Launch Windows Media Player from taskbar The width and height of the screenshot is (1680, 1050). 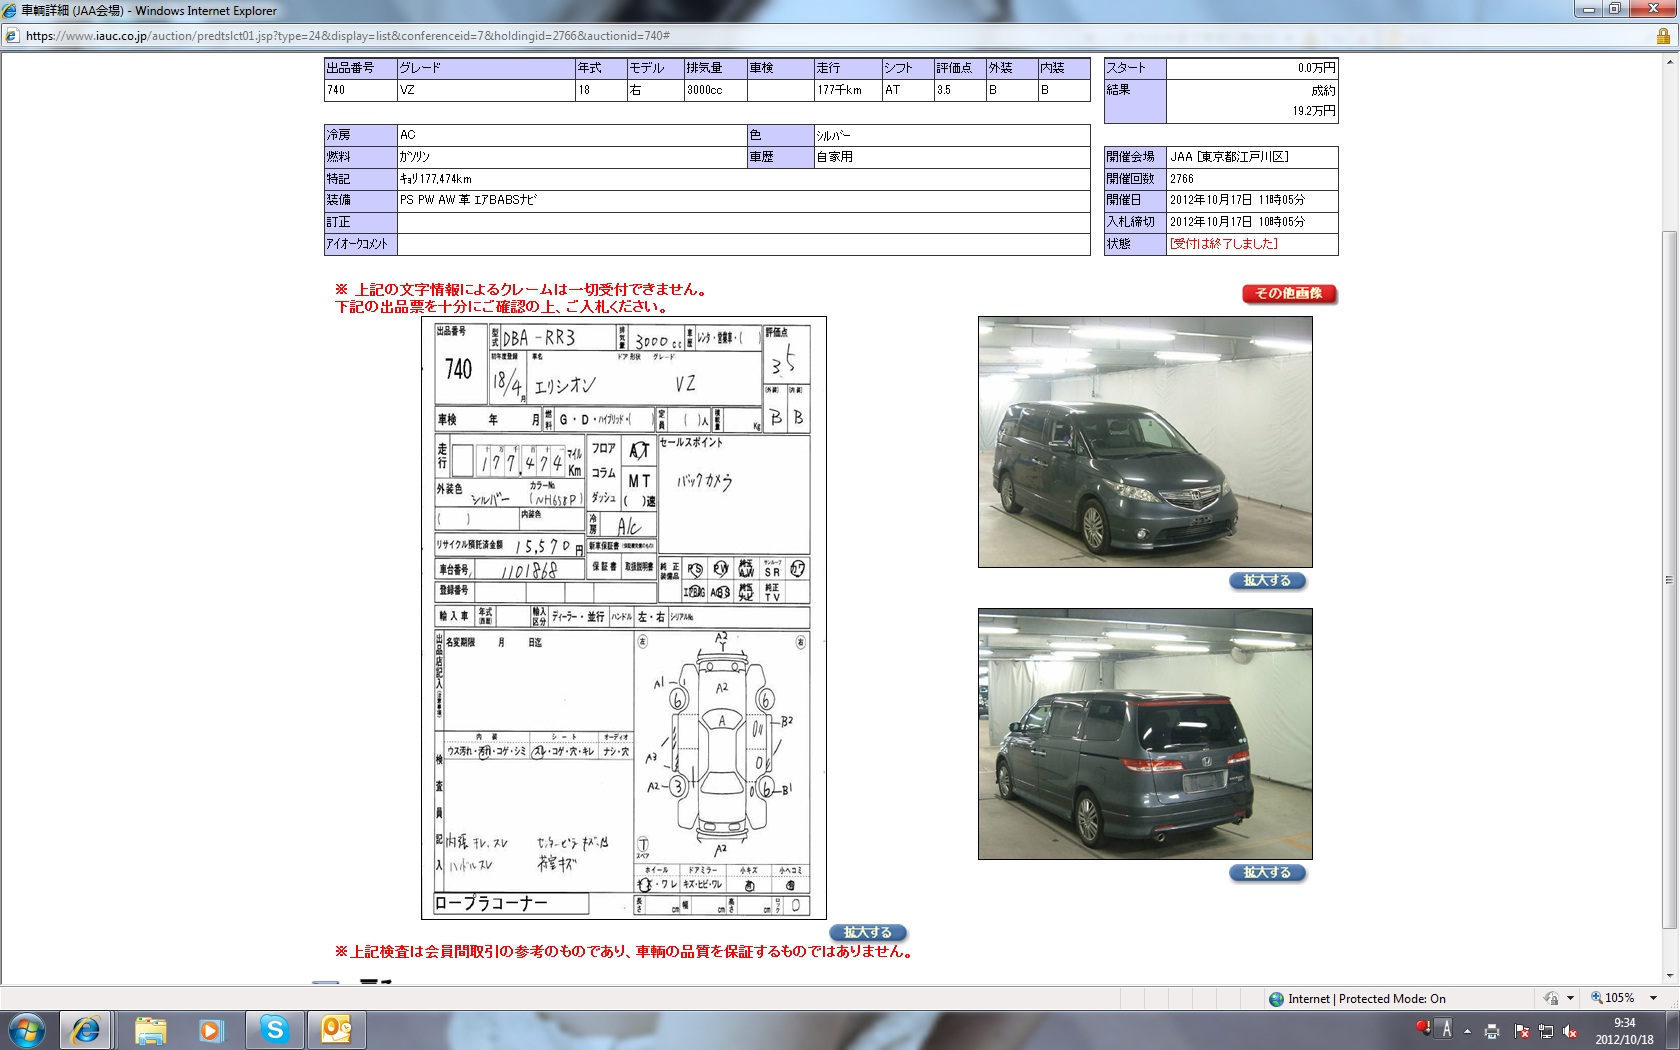click(x=211, y=1029)
